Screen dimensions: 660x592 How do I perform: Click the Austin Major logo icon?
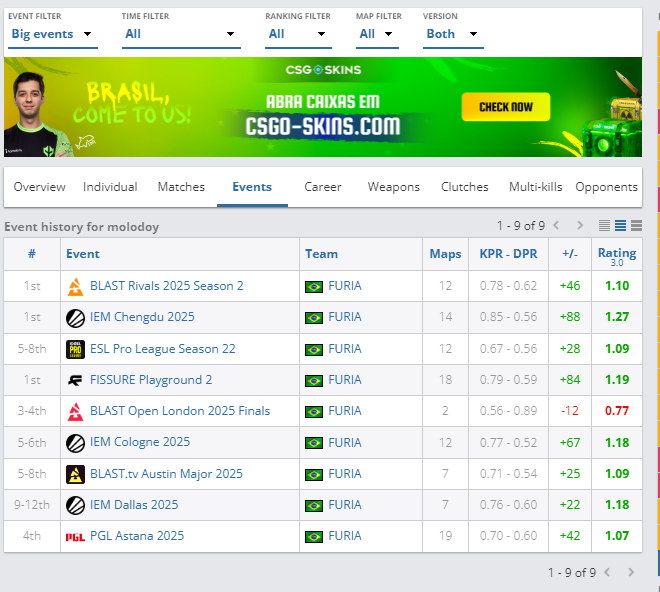[x=75, y=475]
